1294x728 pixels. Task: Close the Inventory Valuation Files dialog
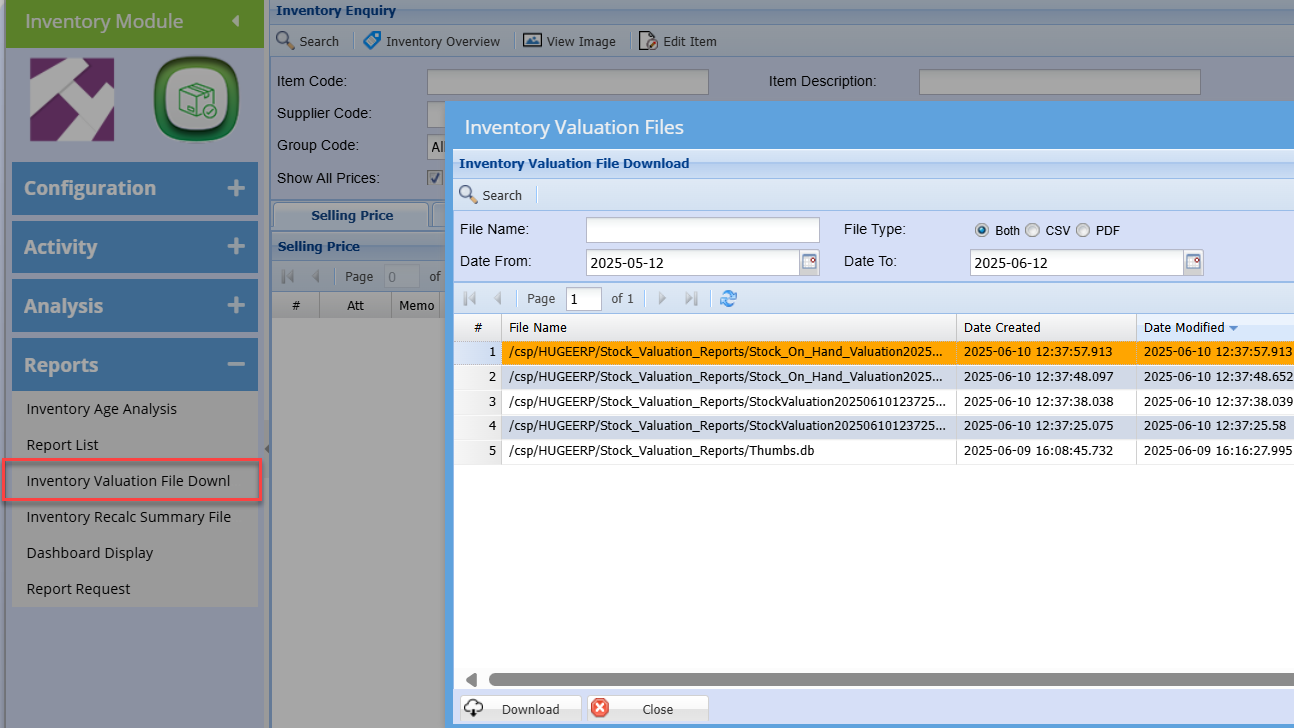click(x=647, y=709)
